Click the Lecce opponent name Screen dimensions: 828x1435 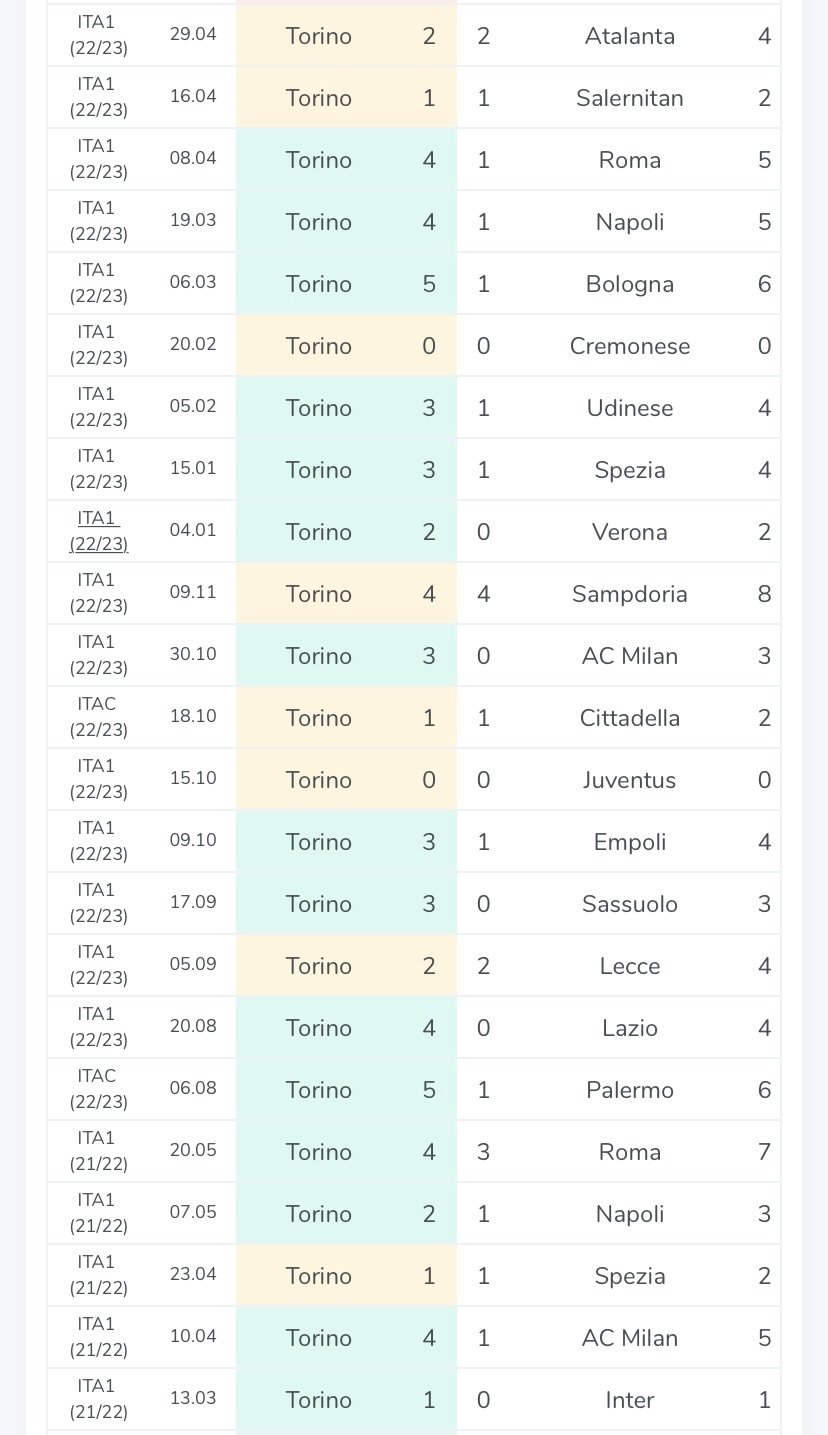pos(630,966)
